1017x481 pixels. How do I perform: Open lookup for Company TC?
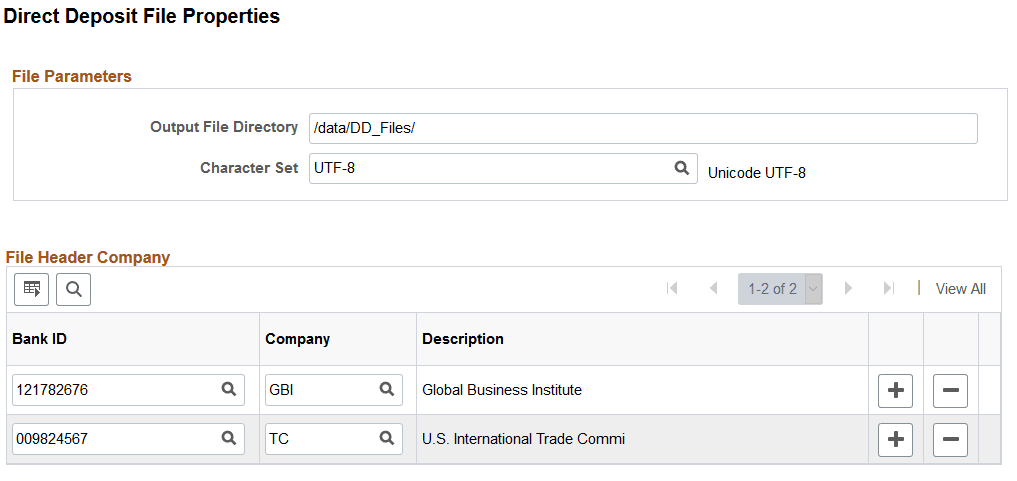point(386,438)
